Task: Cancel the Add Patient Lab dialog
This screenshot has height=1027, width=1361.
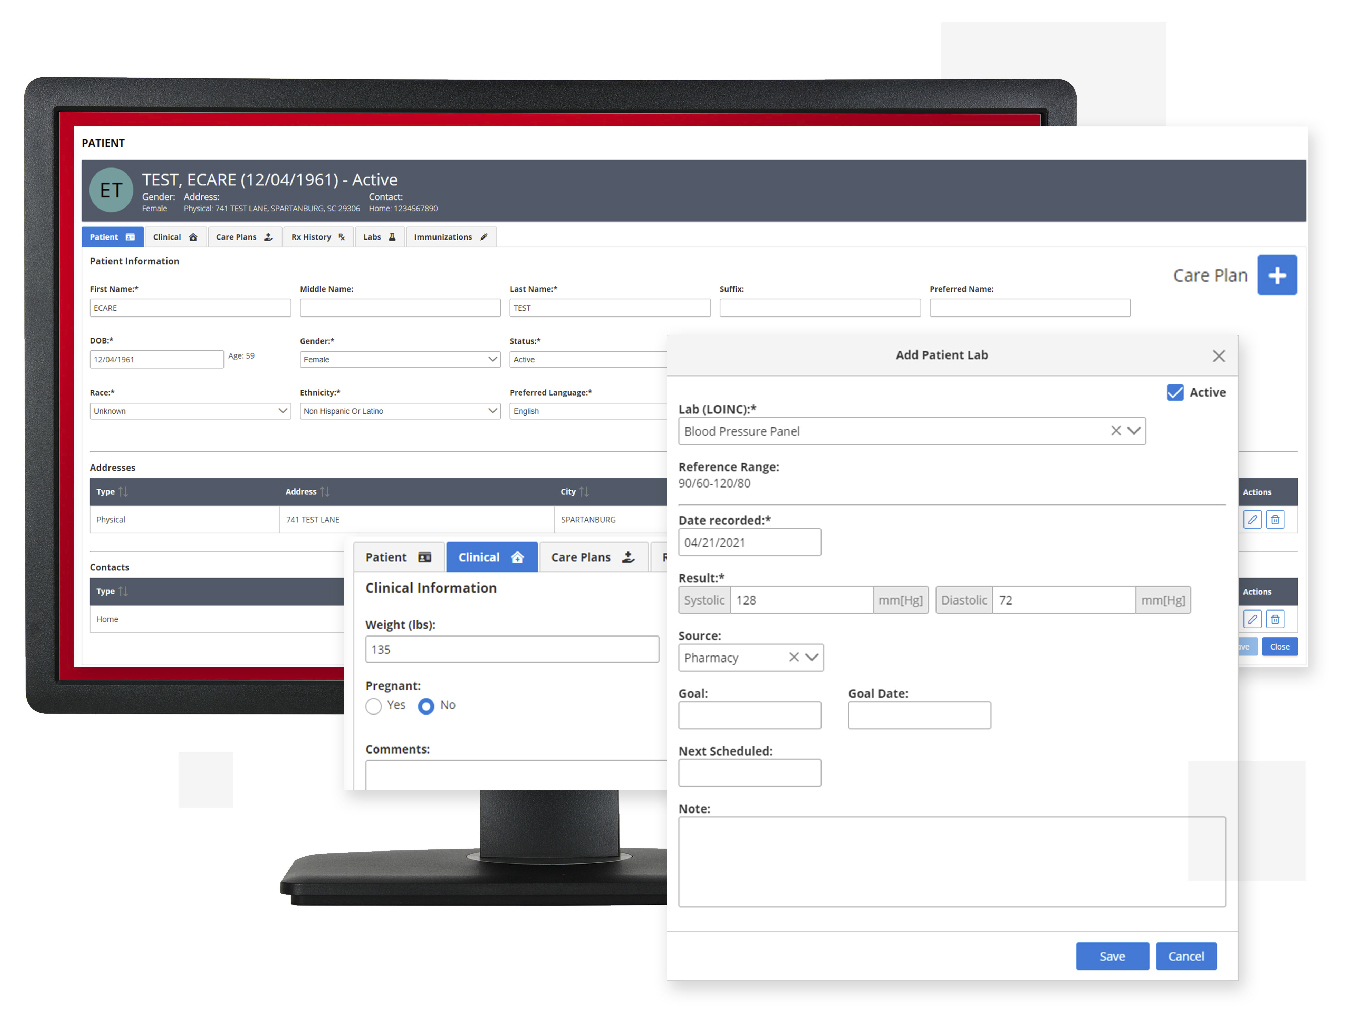Action: point(1186,956)
